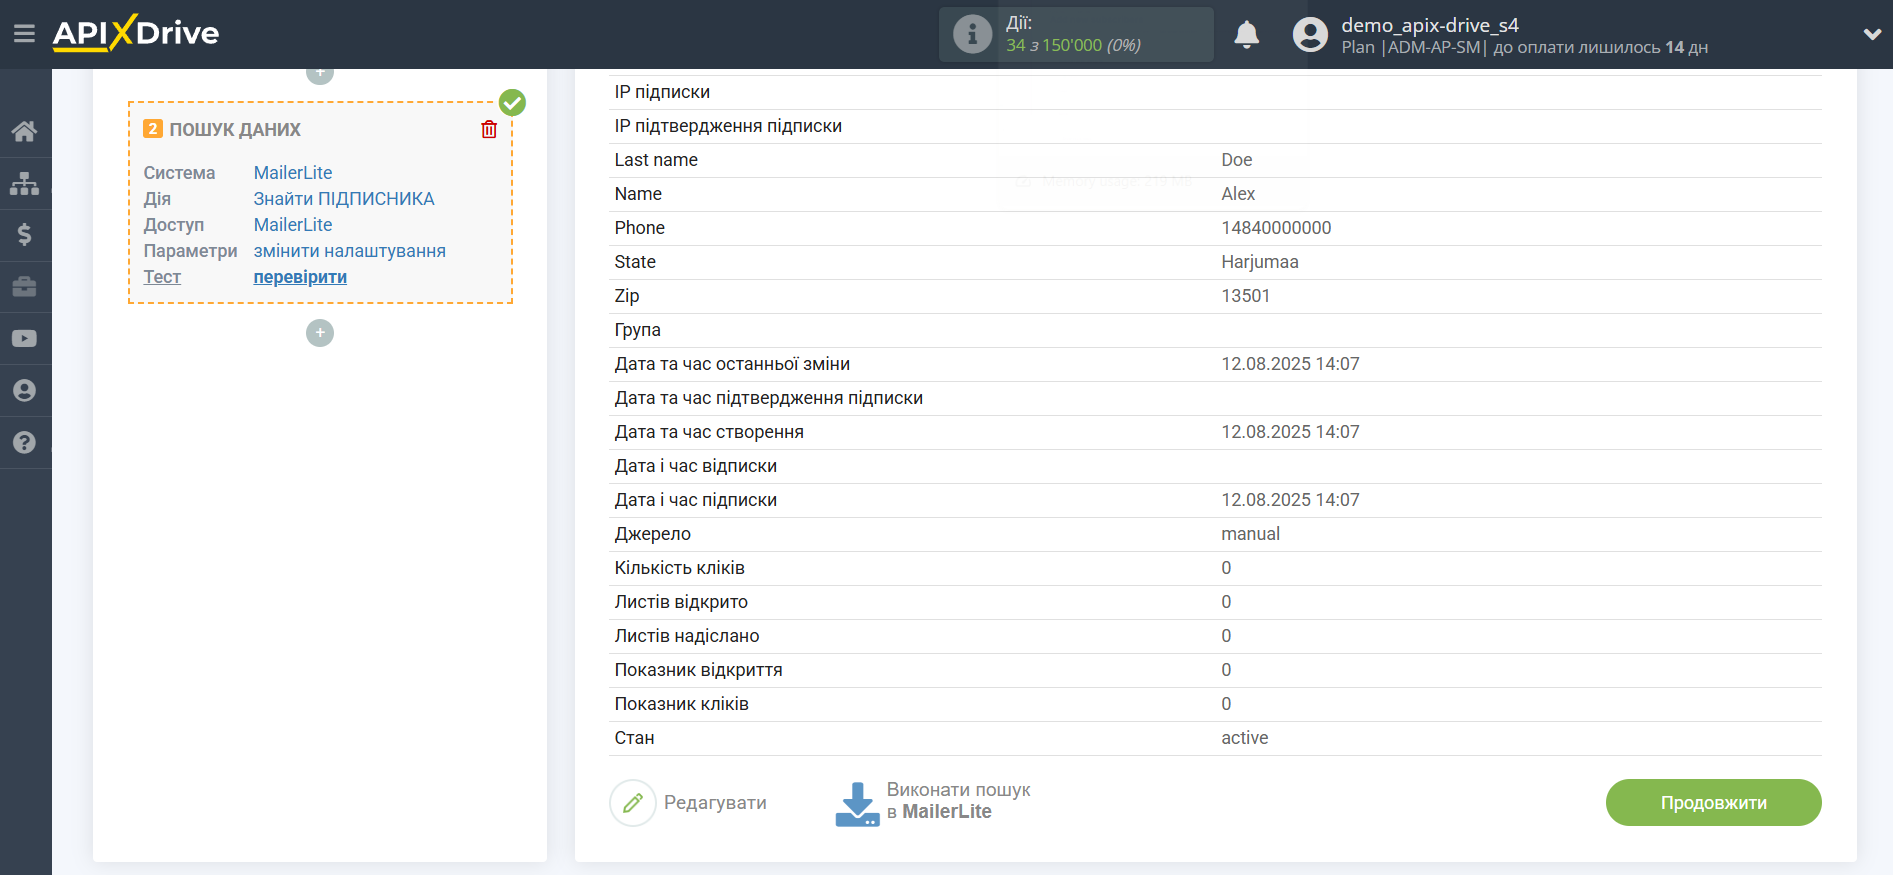This screenshot has width=1893, height=875.
Task: Click the Листів відкрито row label
Action: click(x=681, y=602)
